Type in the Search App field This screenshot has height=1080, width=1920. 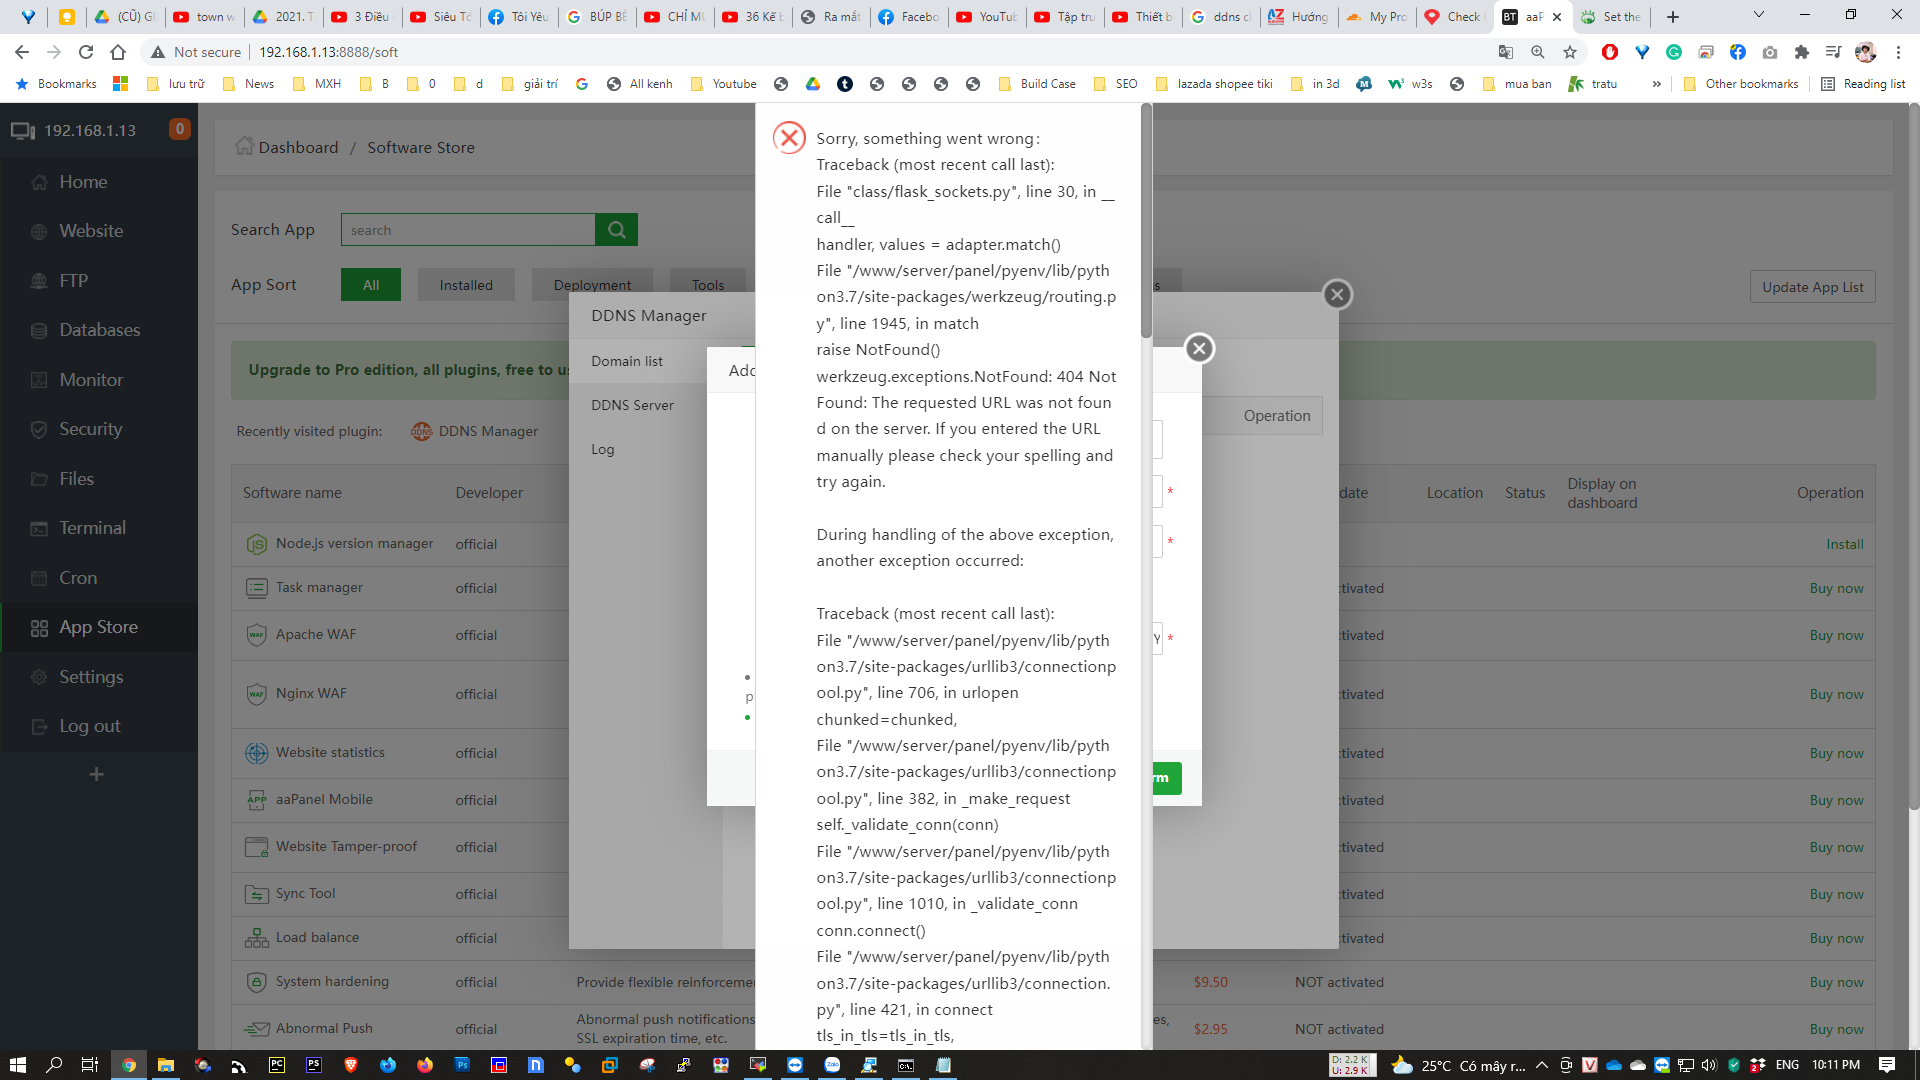pyautogui.click(x=468, y=230)
